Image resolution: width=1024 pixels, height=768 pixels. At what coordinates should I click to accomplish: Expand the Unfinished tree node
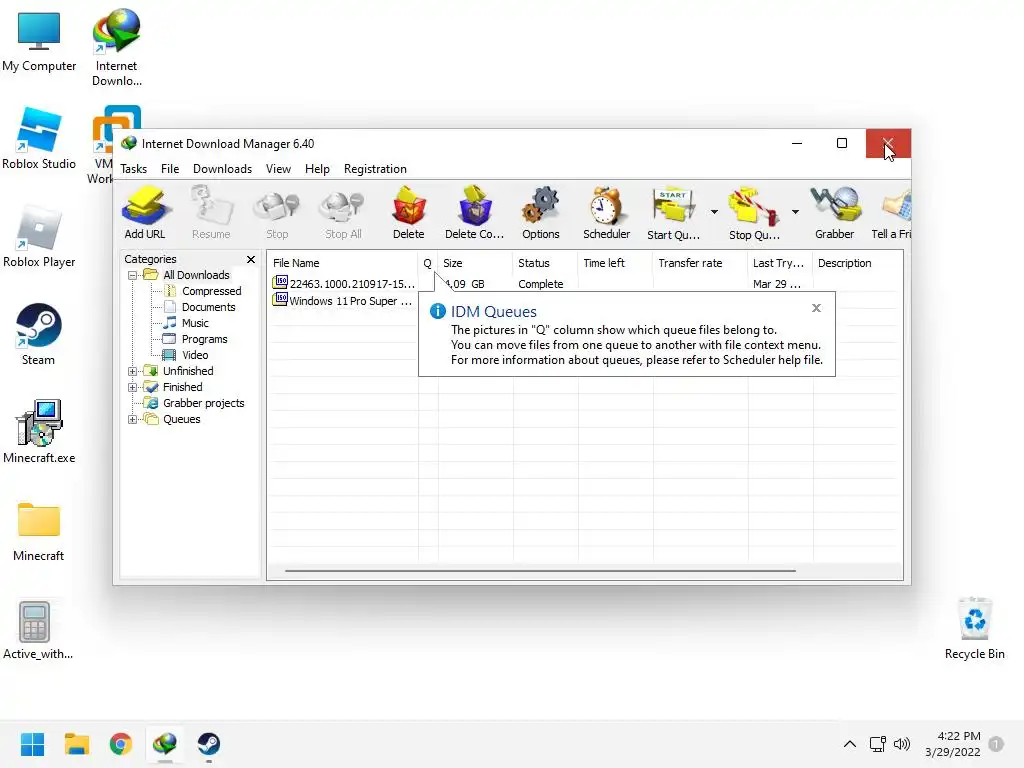pyautogui.click(x=133, y=371)
